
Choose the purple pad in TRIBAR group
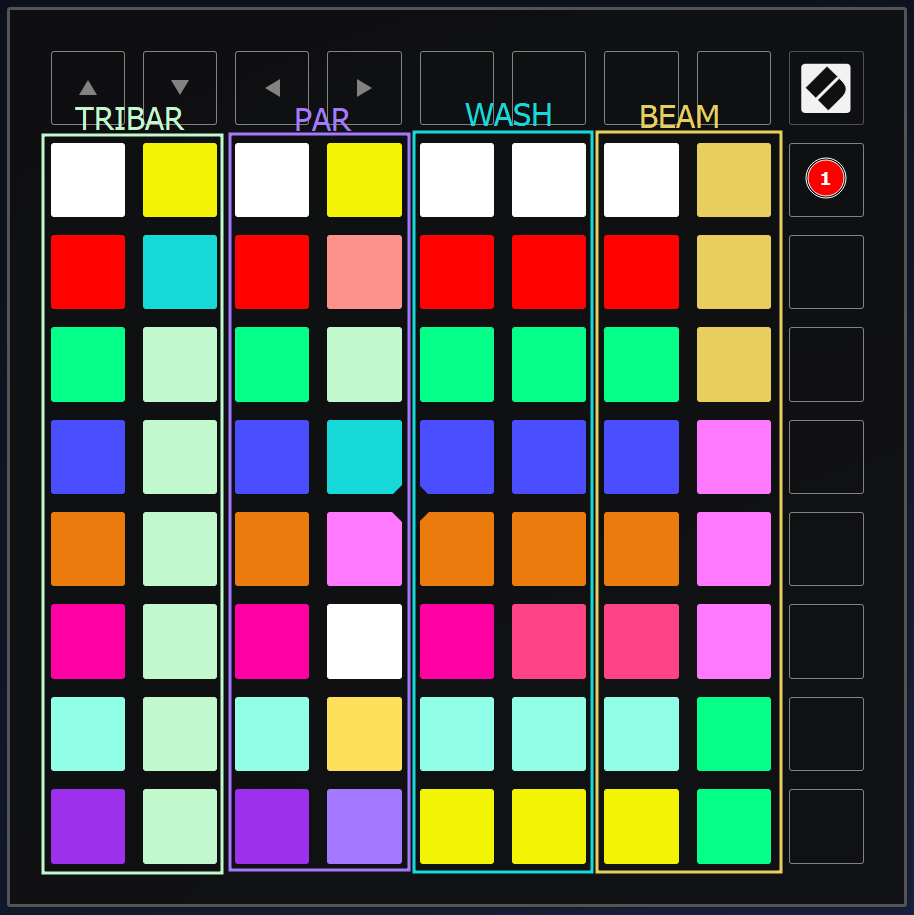click(88, 826)
